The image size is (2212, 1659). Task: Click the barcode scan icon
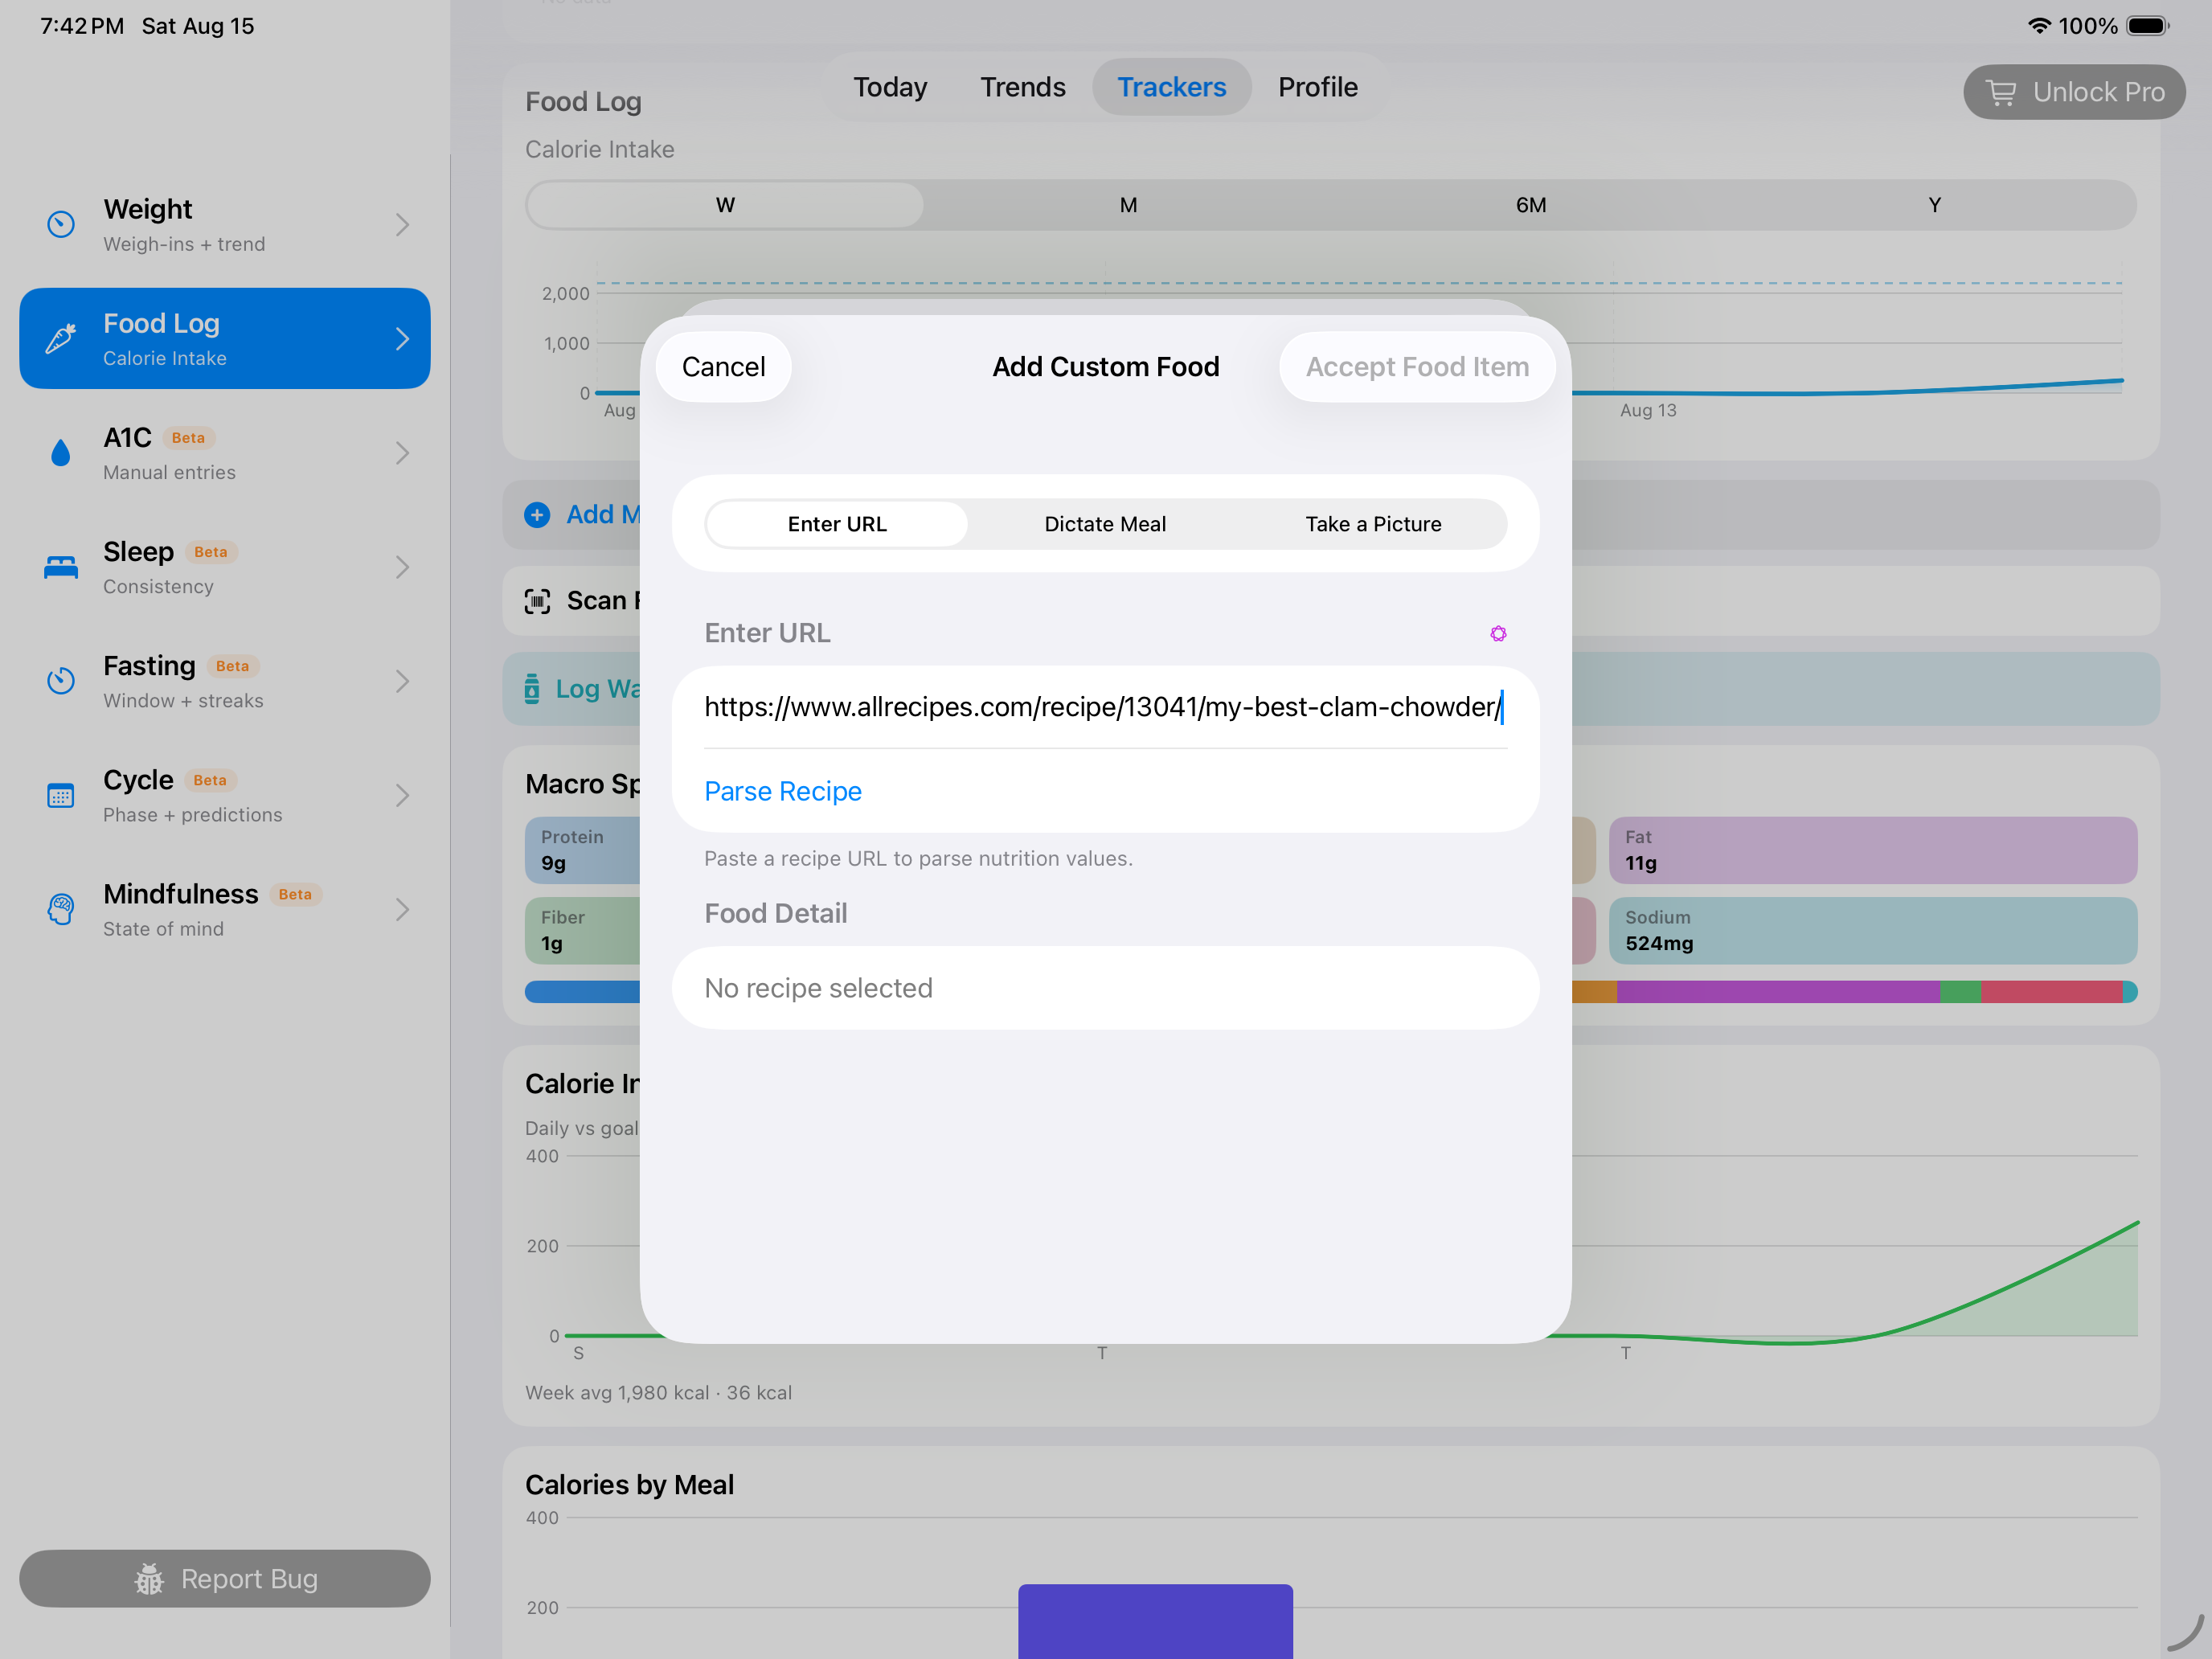point(537,601)
